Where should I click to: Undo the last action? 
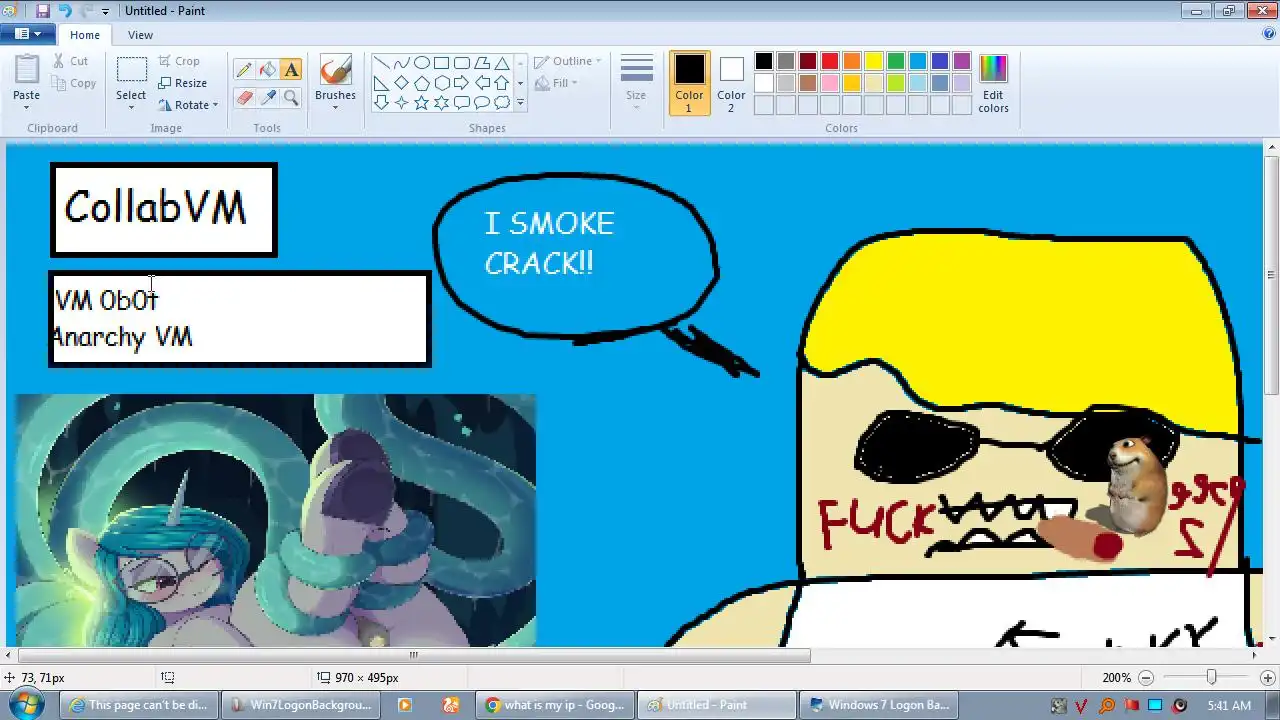65,11
